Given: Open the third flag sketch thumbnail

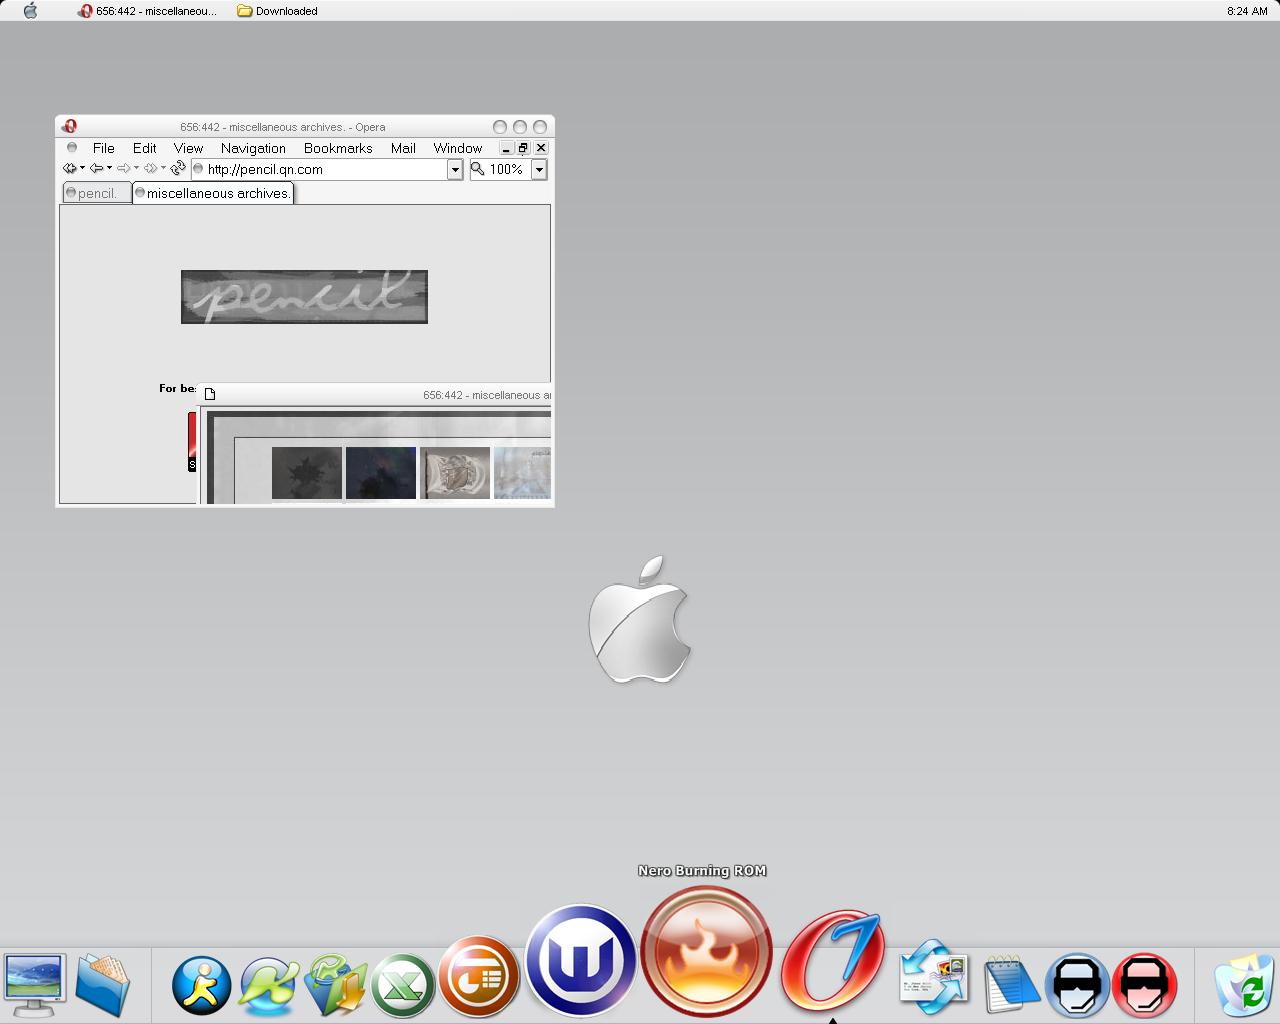Looking at the screenshot, I should [x=455, y=473].
